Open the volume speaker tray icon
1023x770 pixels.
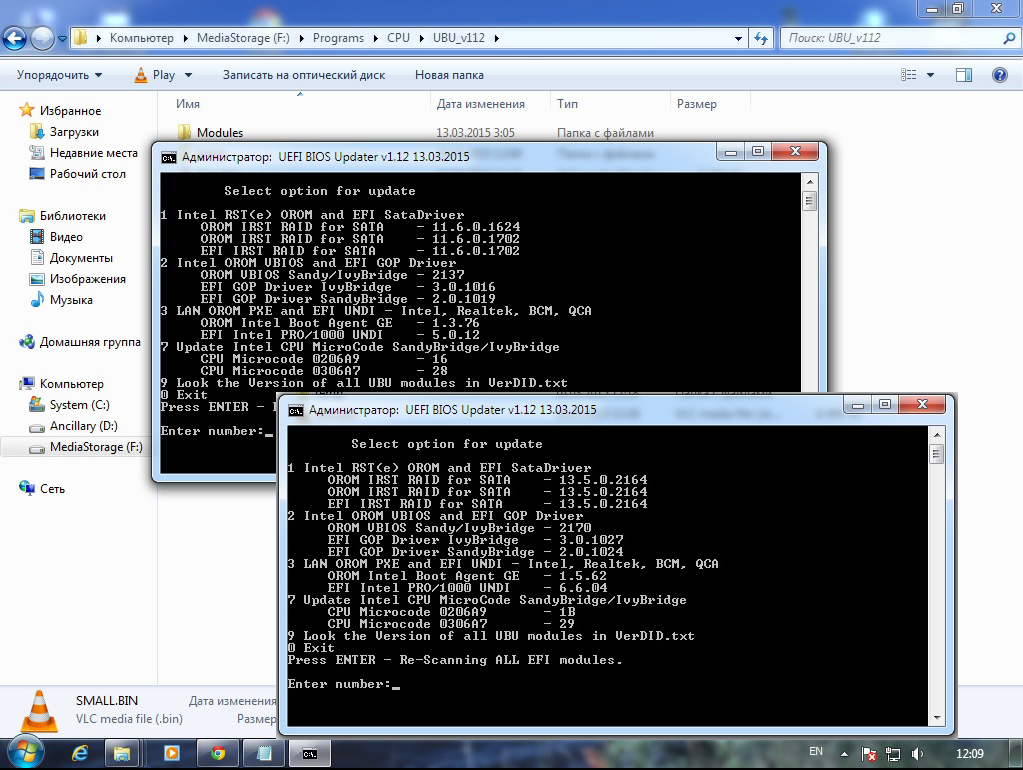tap(917, 754)
